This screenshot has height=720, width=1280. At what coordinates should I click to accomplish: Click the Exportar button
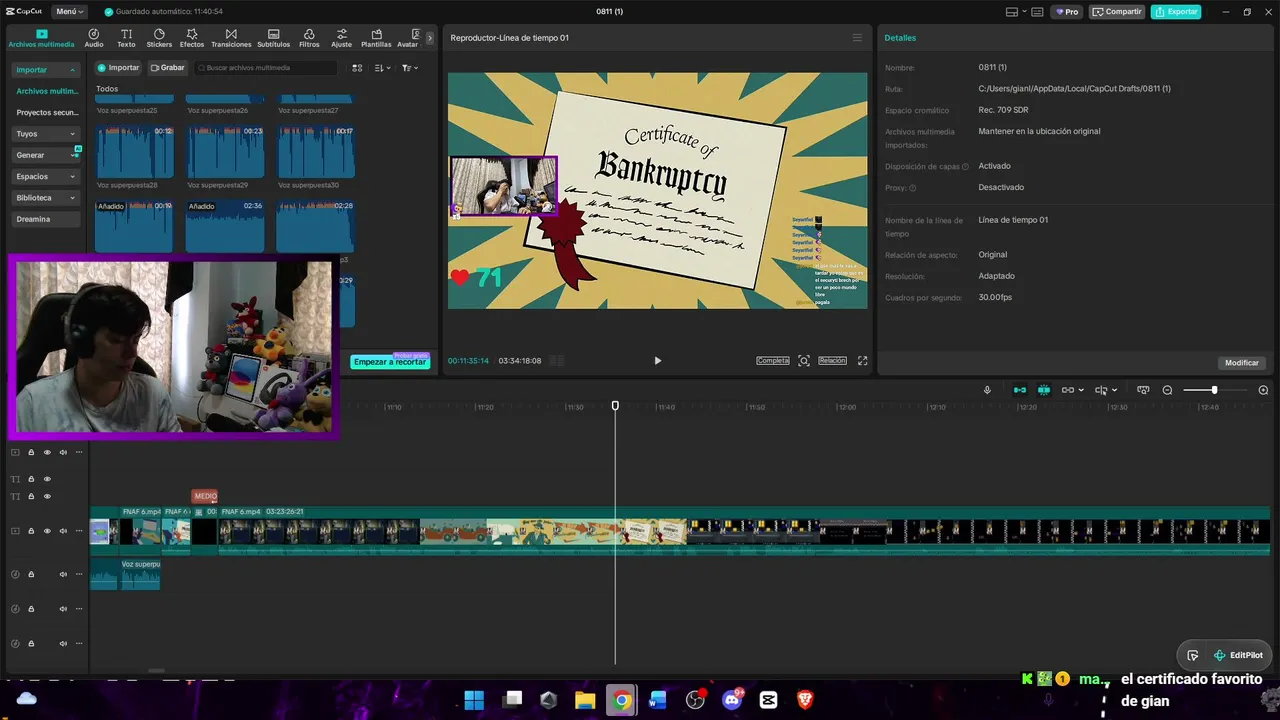point(1176,12)
